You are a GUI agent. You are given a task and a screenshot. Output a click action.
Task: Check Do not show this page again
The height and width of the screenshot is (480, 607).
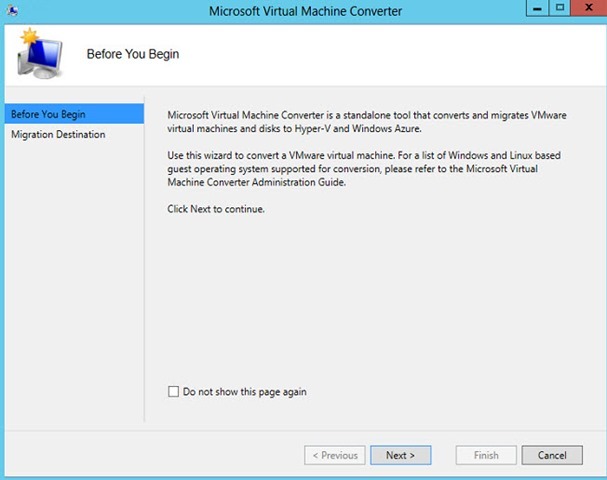pos(173,391)
